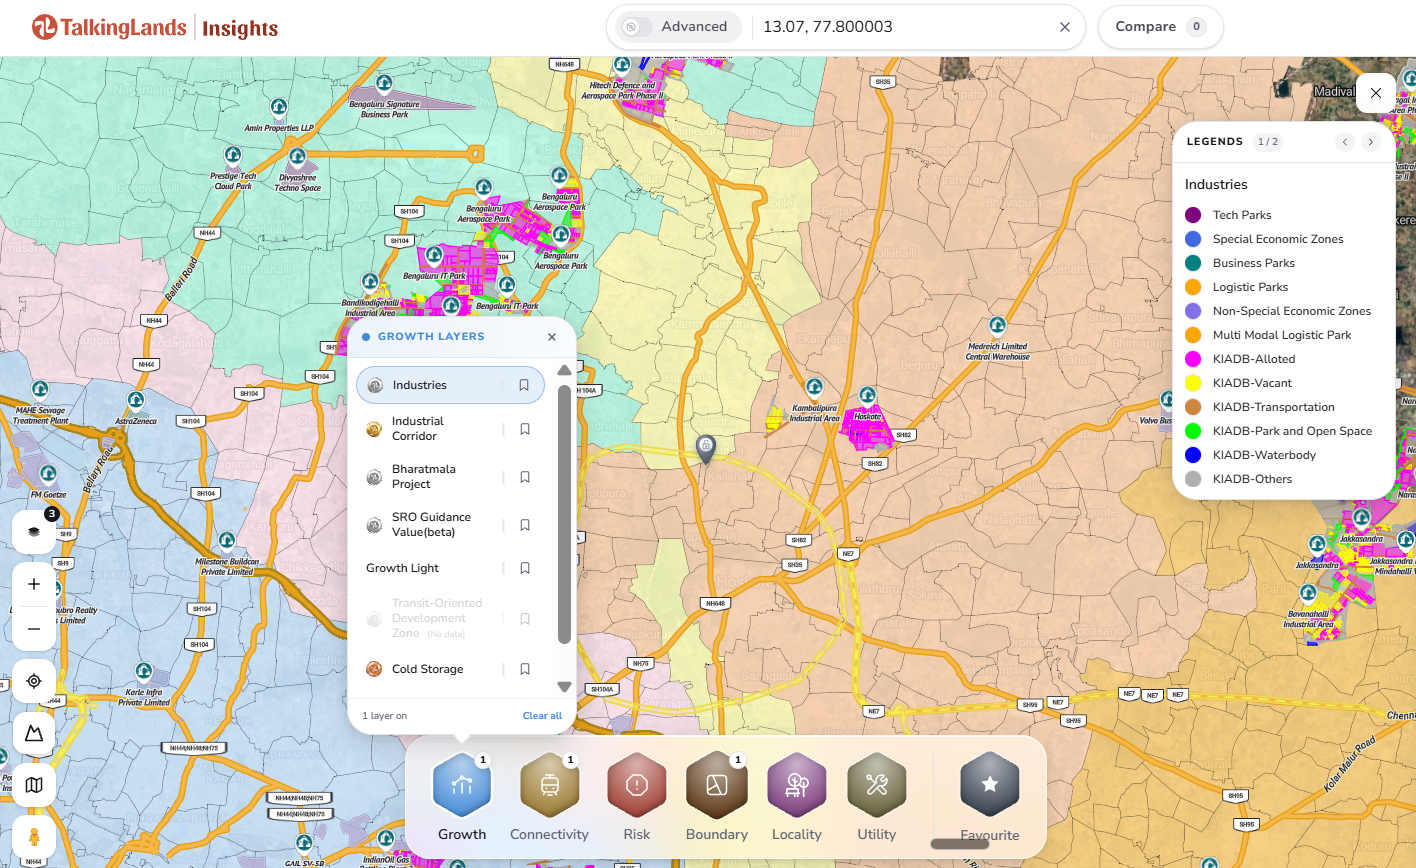Click the coordinates search field

905,27
